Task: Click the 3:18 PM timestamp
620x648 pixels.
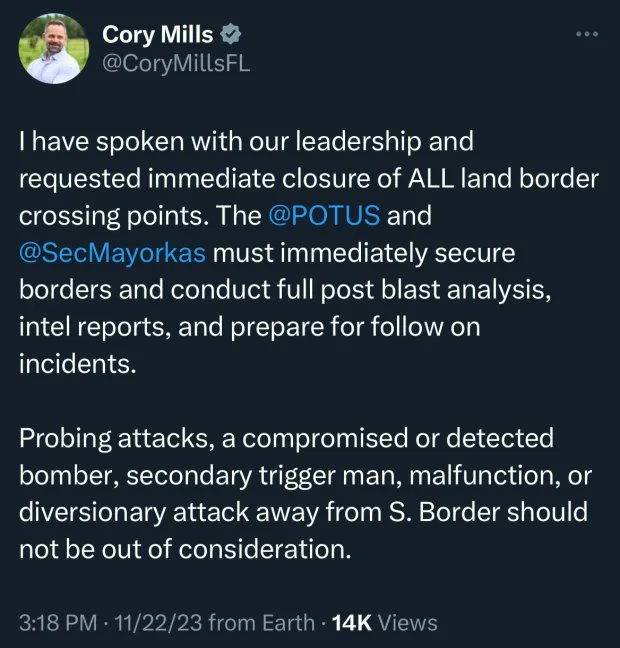Action: coord(57,622)
